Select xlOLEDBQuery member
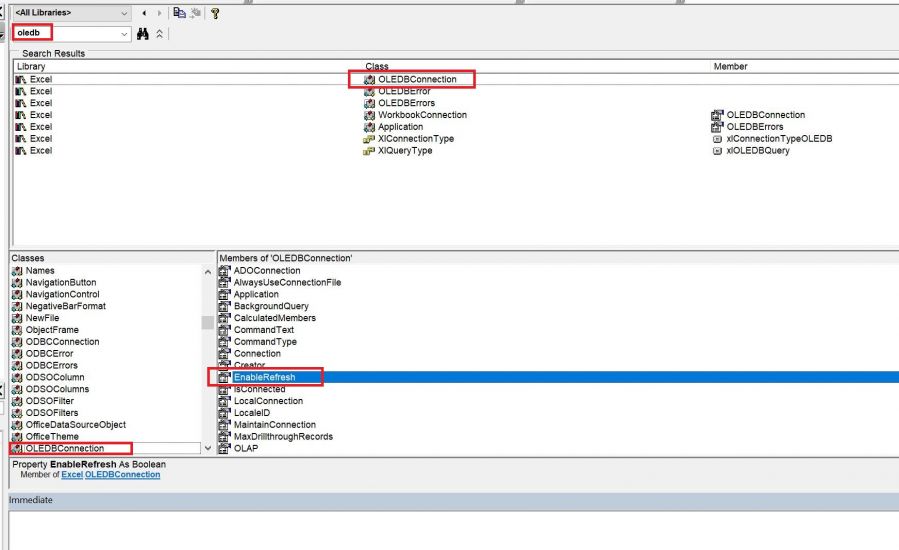This screenshot has height=550, width=899. [757, 150]
